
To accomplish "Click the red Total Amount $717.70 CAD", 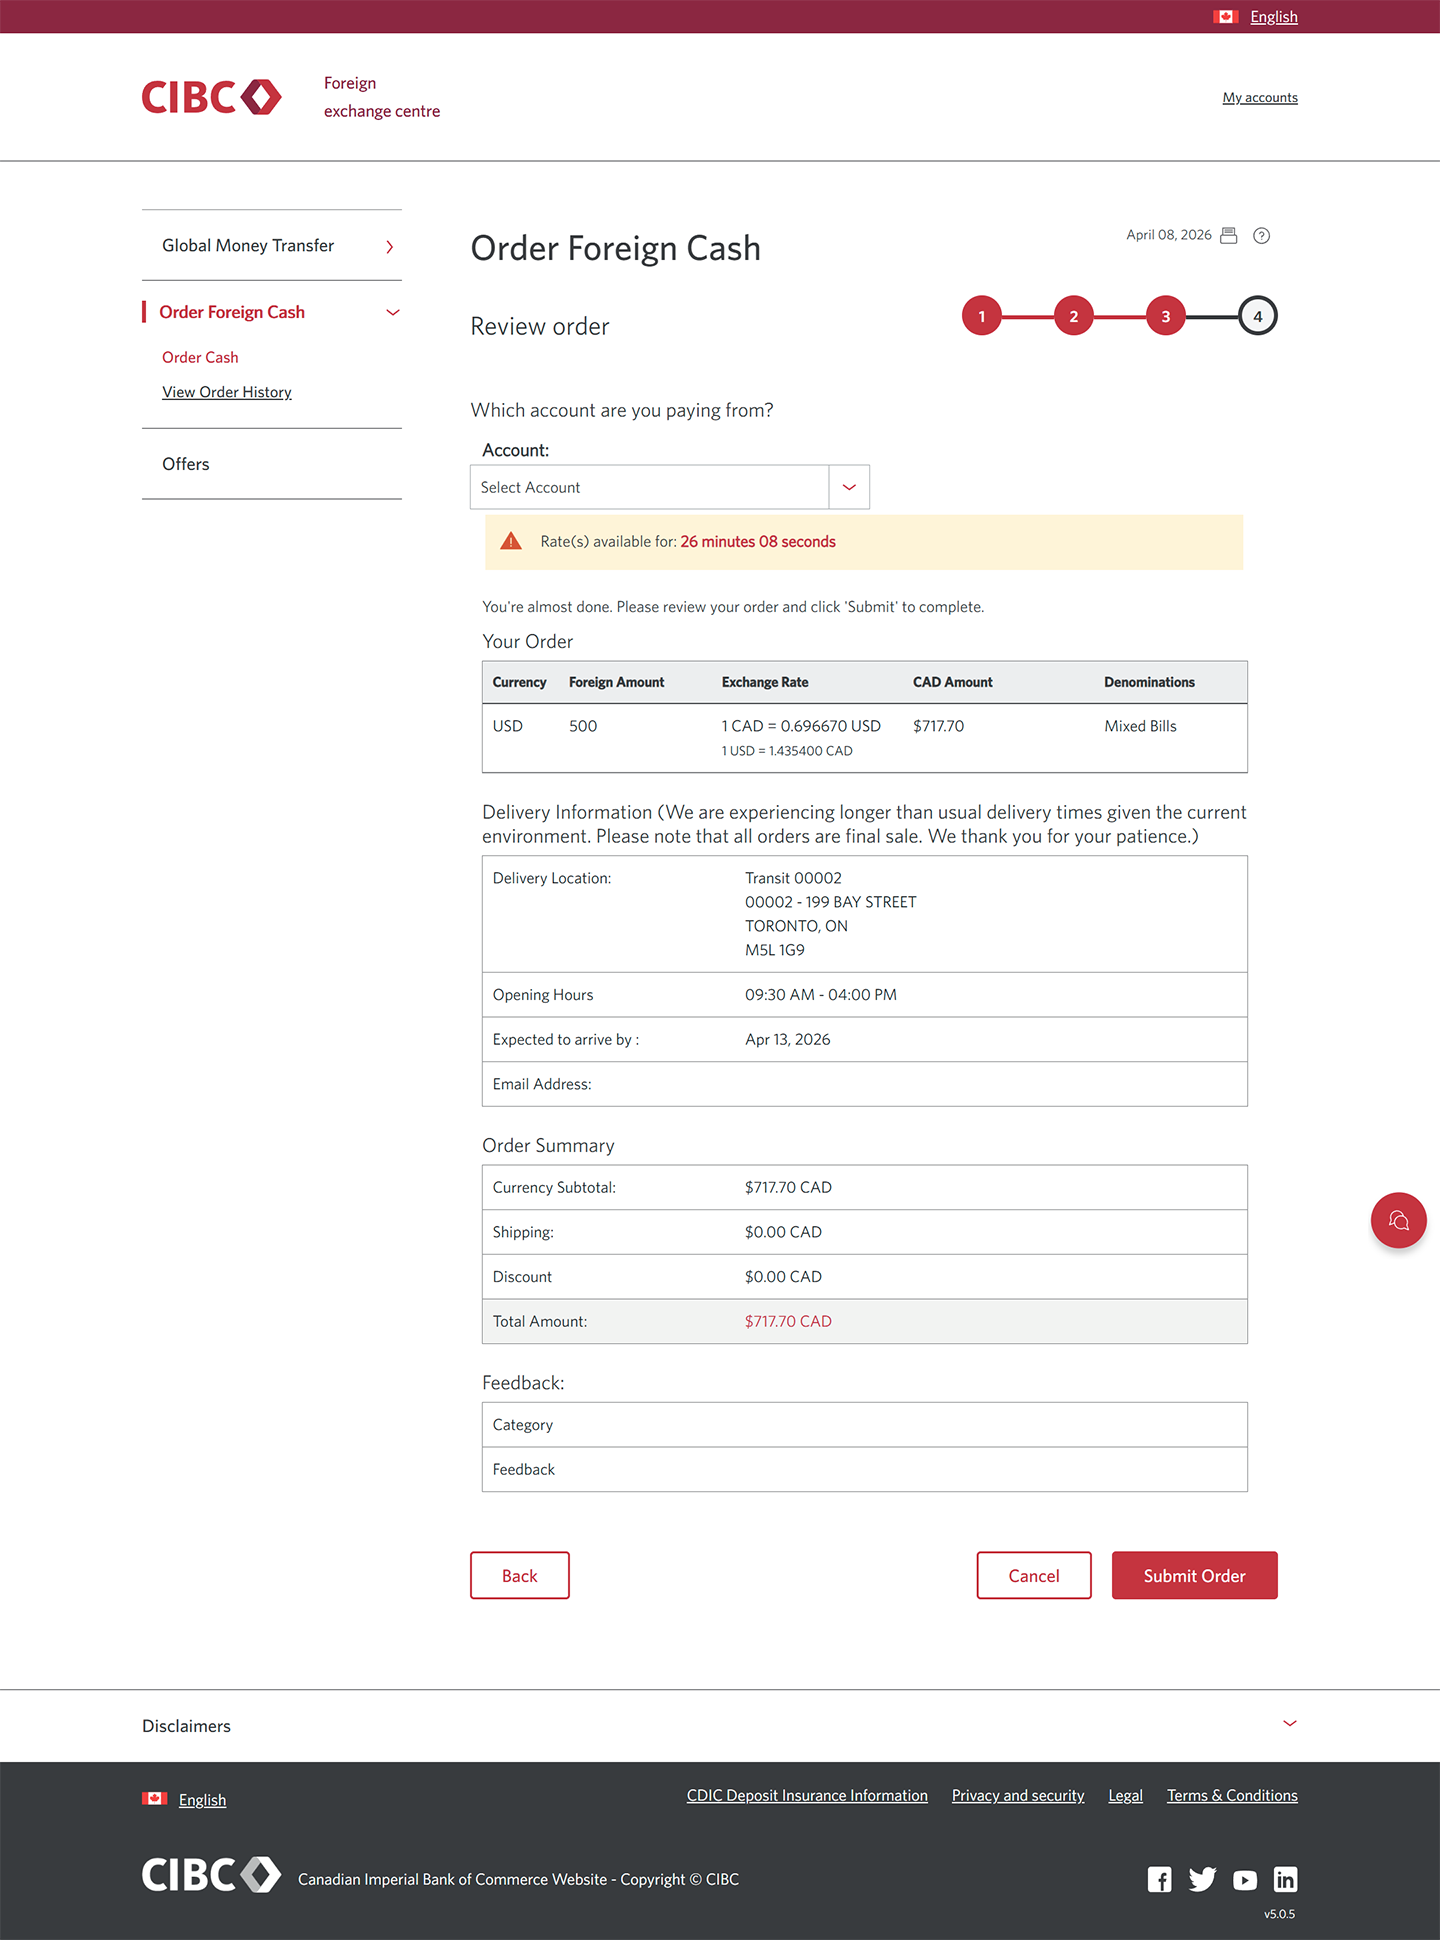I will [788, 1321].
